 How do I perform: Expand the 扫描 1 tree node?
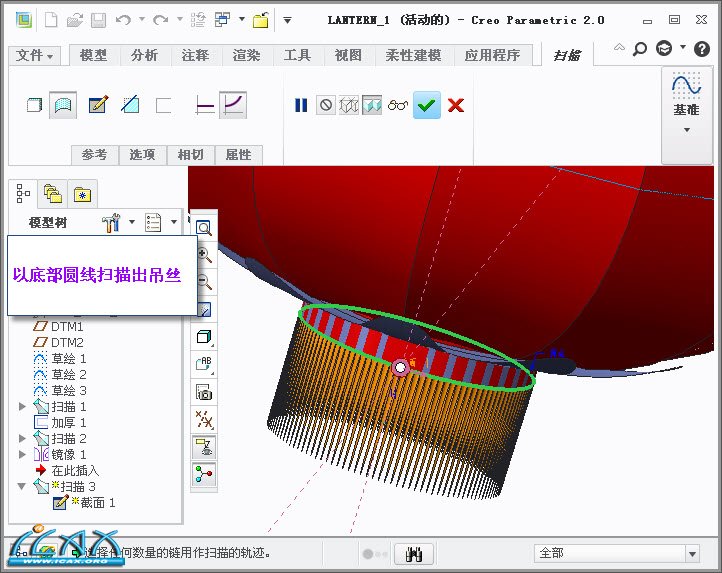[23, 407]
